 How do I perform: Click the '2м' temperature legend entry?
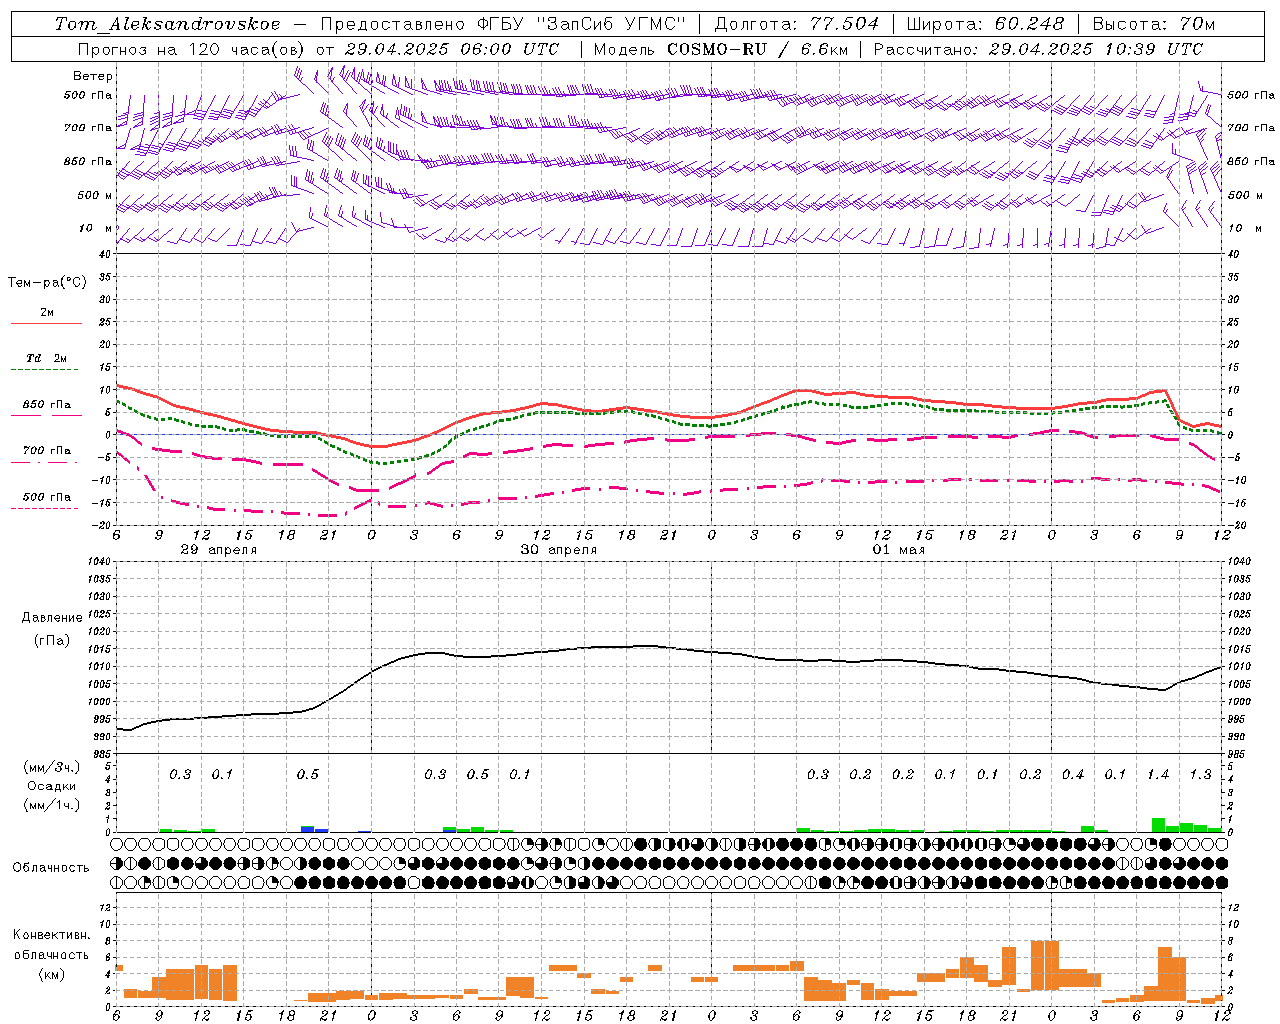[x=47, y=313]
